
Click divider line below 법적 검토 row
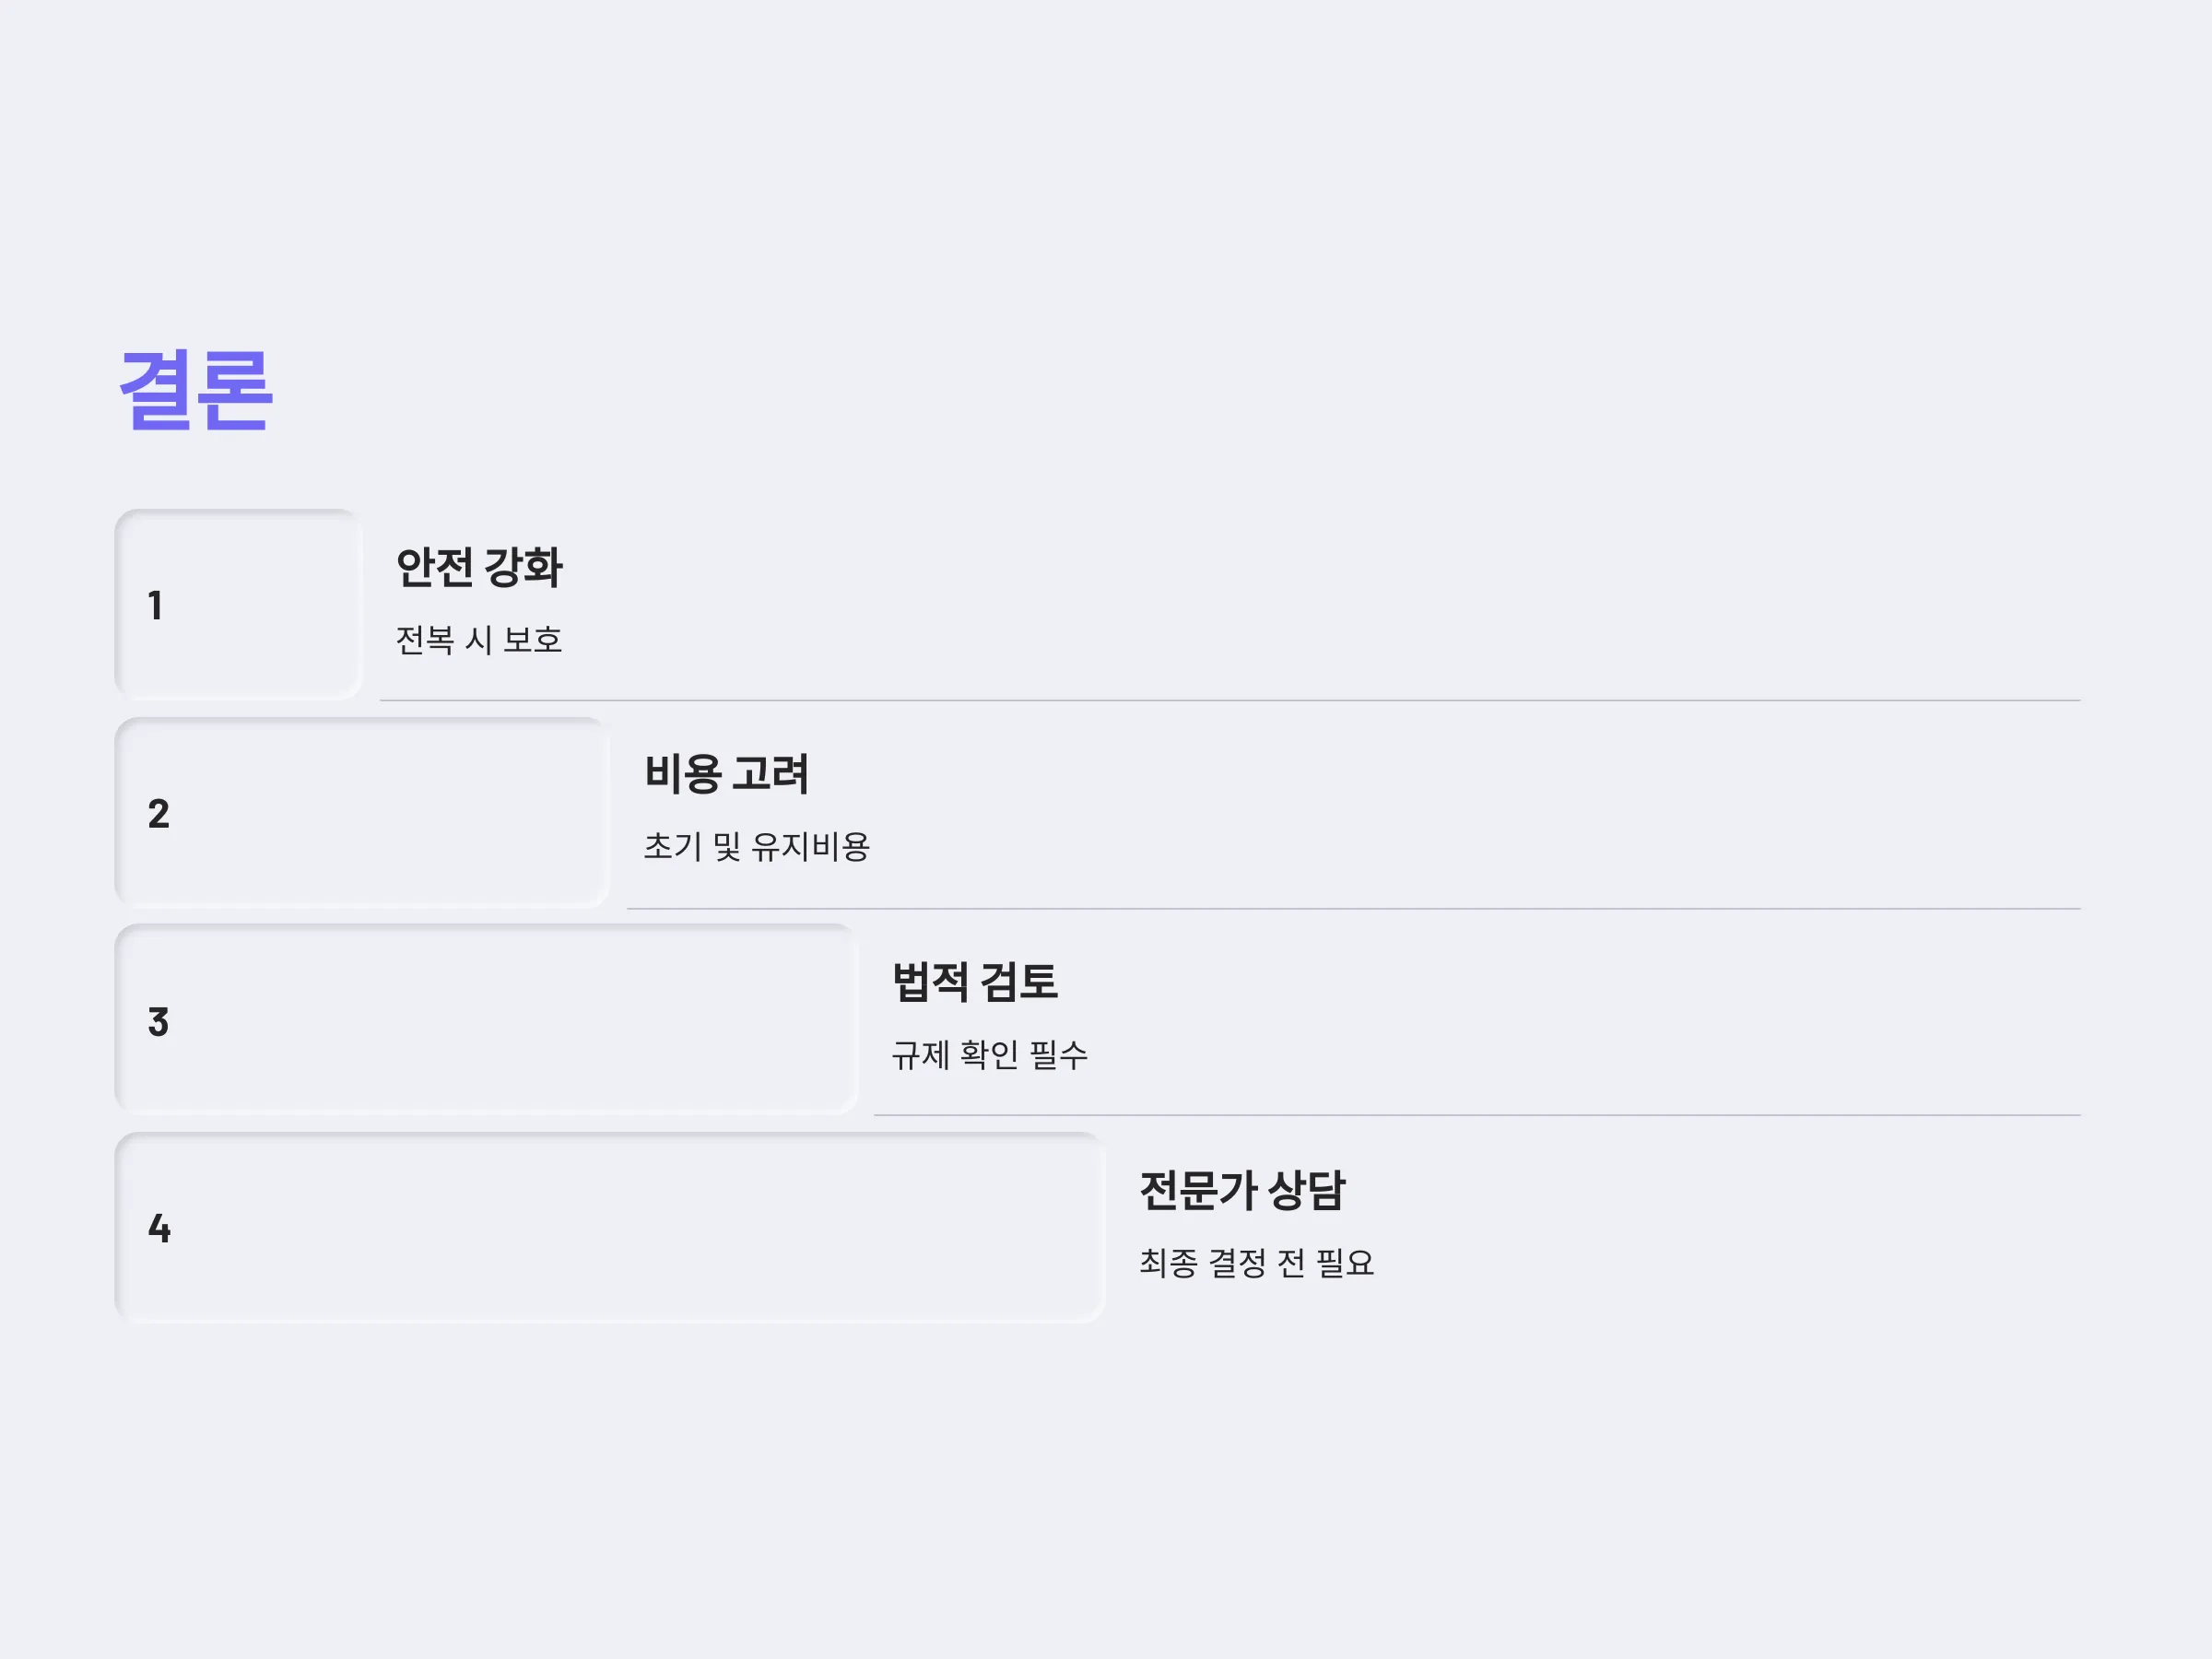1477,1115
